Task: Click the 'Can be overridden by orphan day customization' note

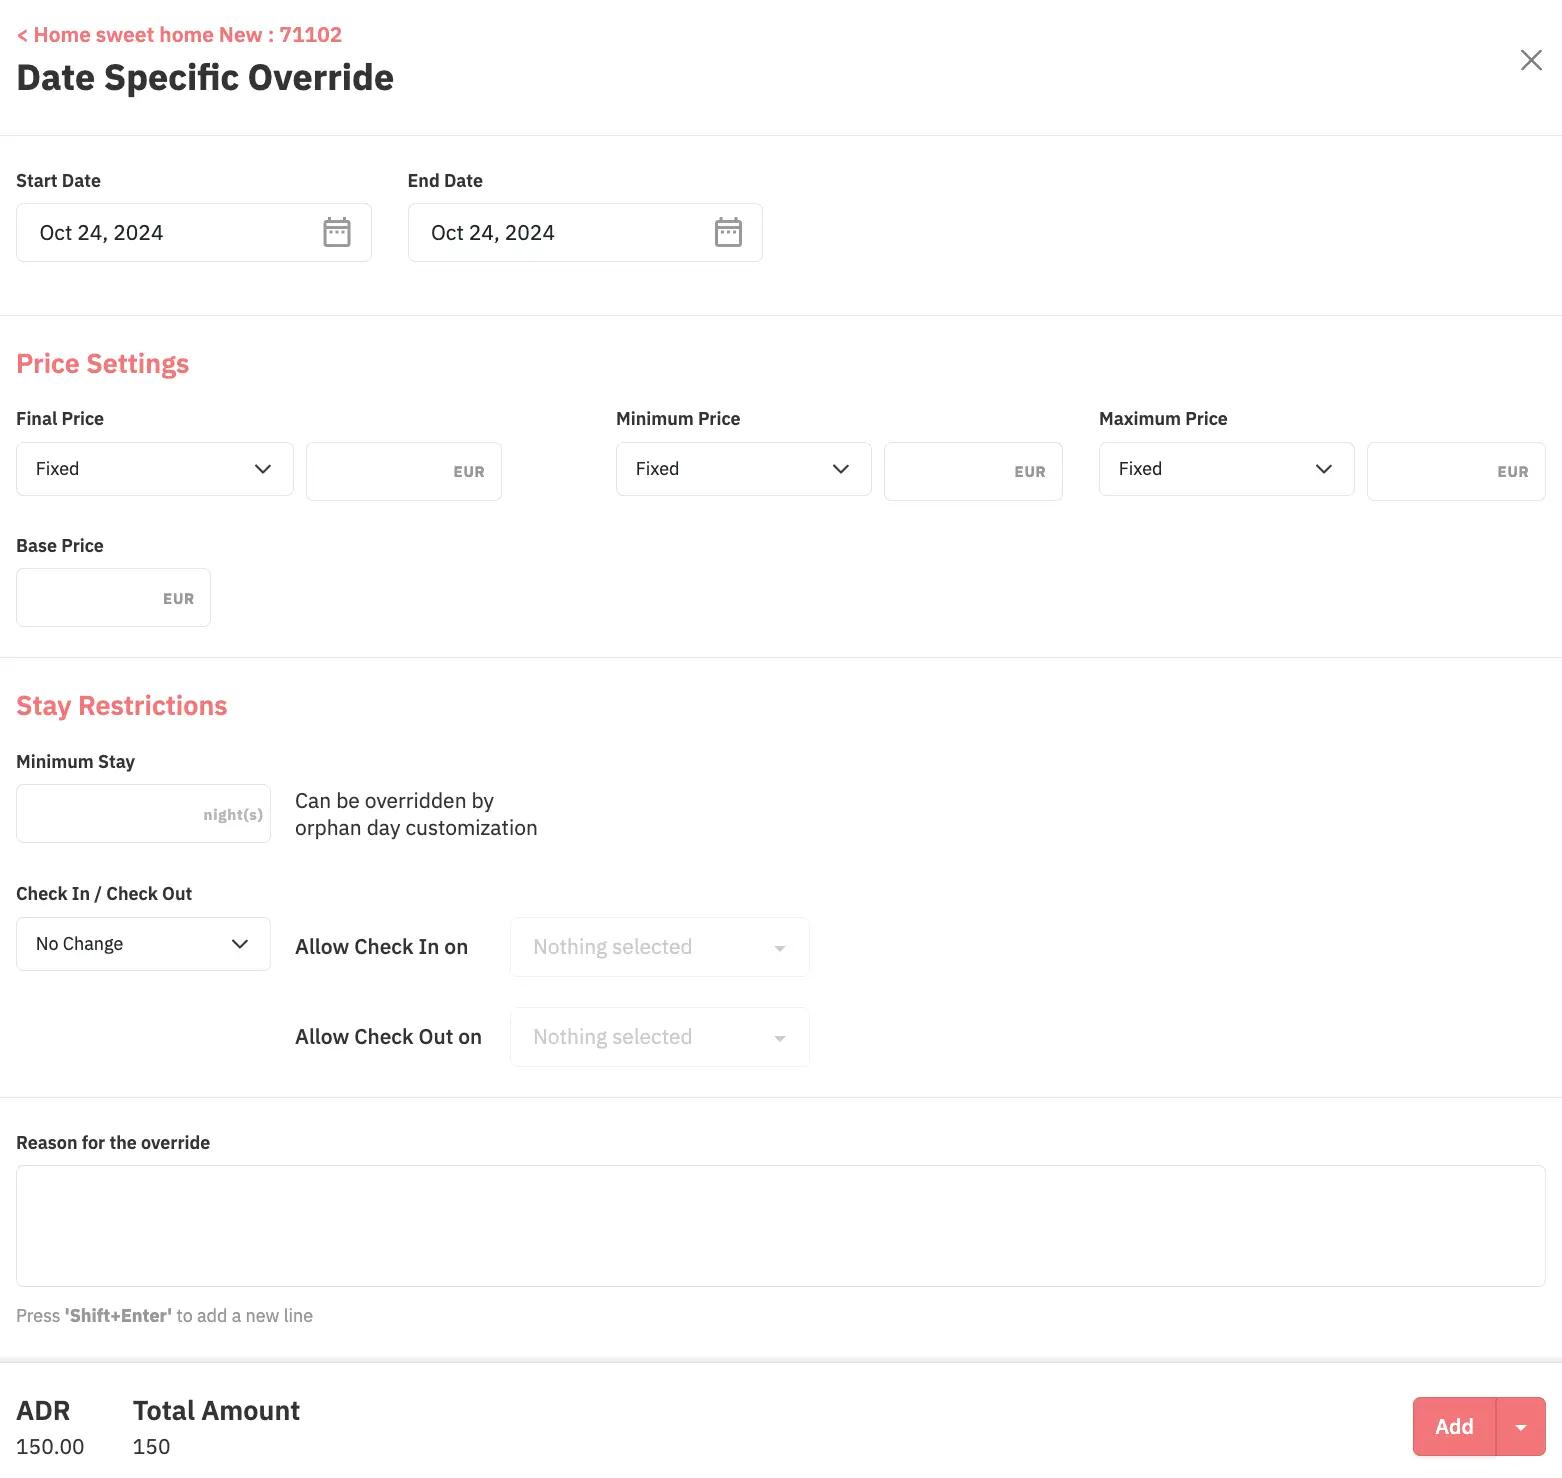Action: [x=416, y=814]
